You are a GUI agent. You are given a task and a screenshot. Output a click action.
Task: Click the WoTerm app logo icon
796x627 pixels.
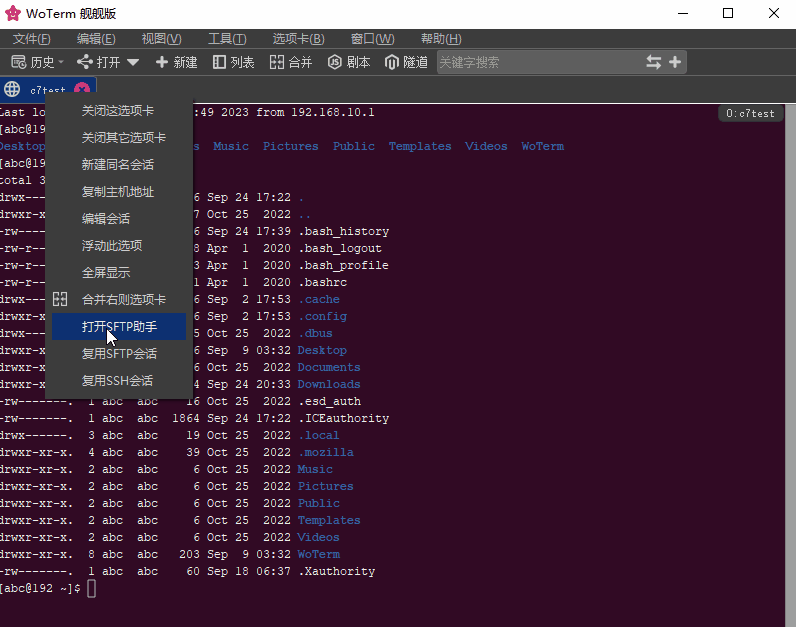(x=12, y=14)
